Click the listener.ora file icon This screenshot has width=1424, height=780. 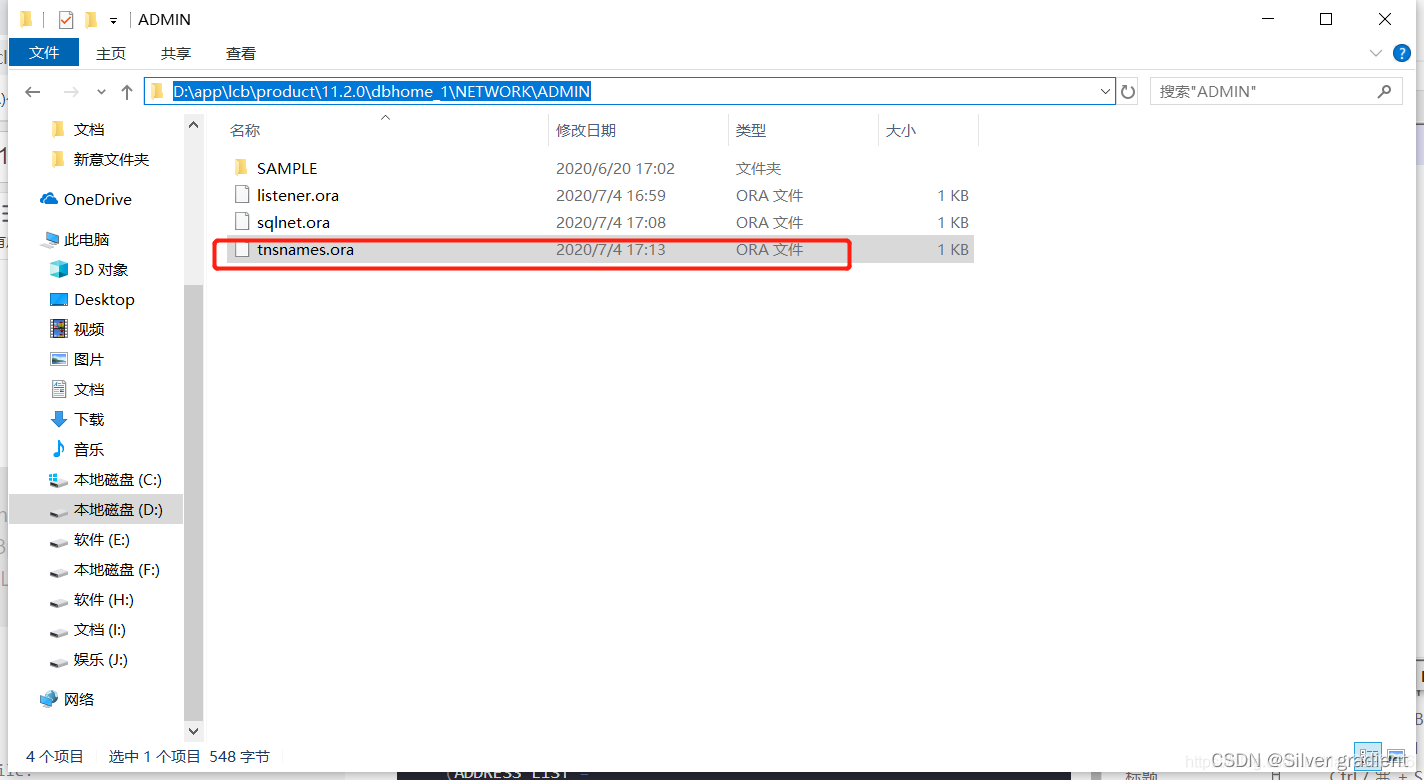coord(240,195)
